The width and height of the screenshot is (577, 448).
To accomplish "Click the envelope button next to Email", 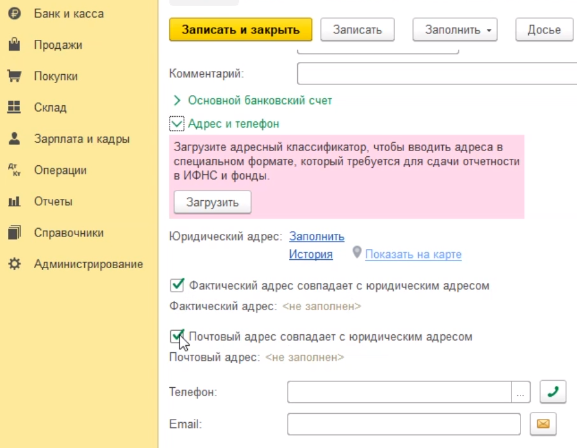I will (x=543, y=424).
